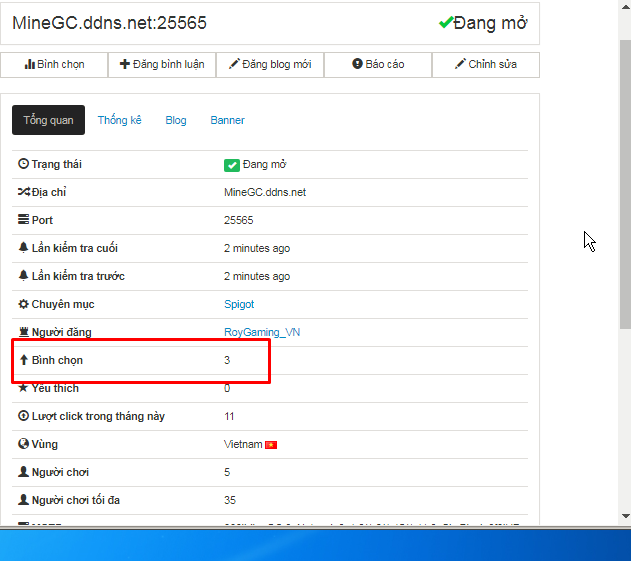631x561 pixels.
Task: Click the 11 monthly clicks link
Action: [x=229, y=416]
